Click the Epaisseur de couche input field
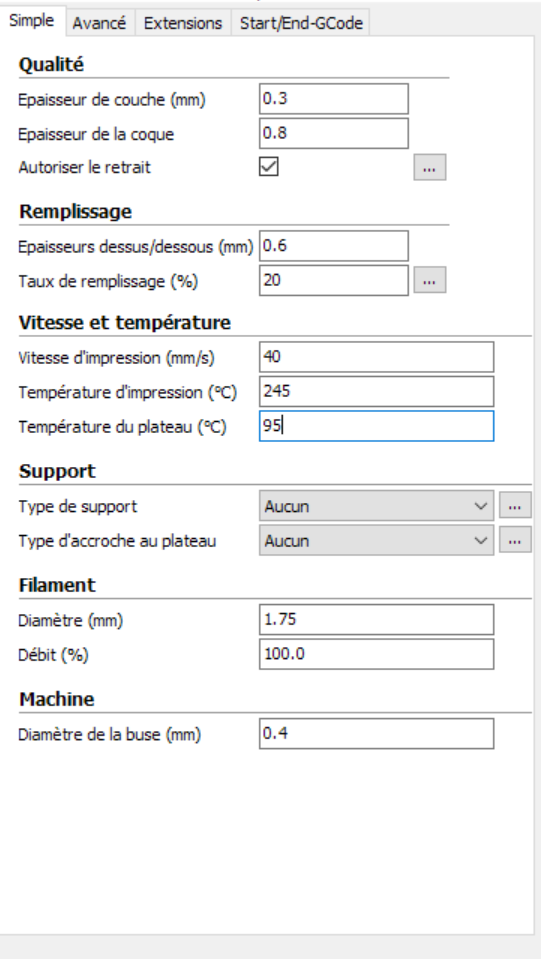The image size is (541, 959). 334,99
